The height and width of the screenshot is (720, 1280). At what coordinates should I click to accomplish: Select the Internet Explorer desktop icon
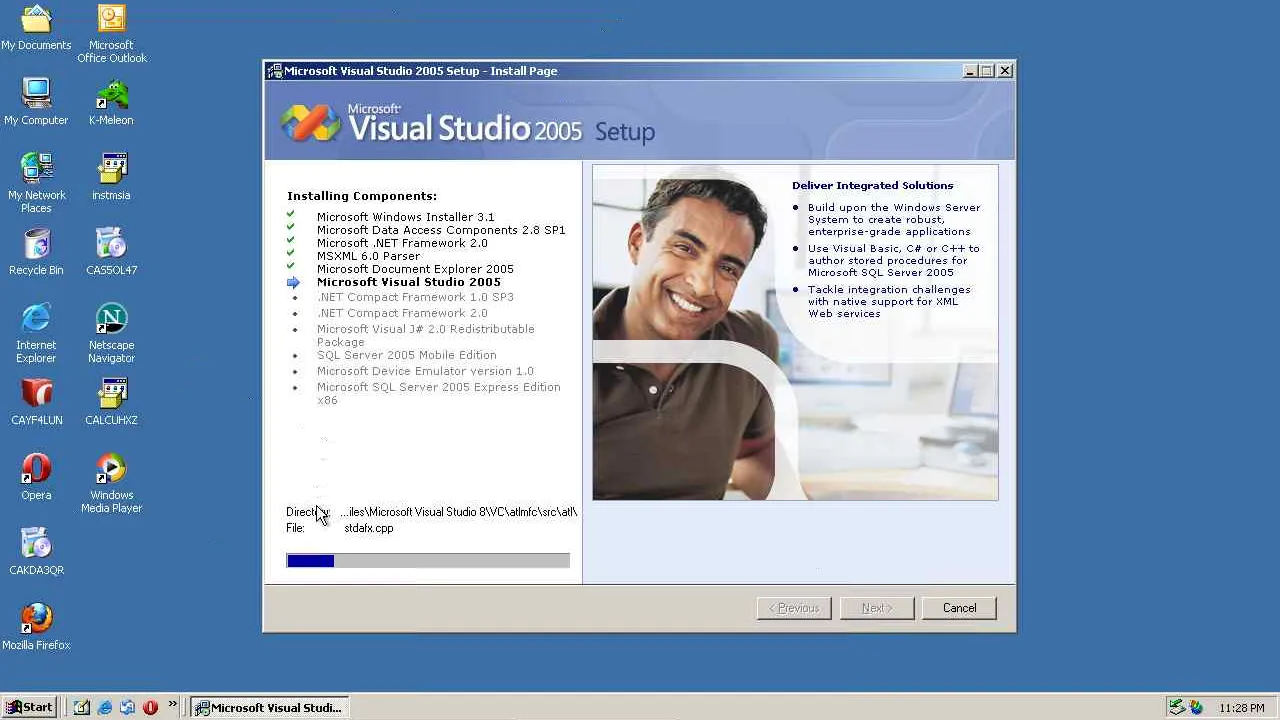(36, 333)
